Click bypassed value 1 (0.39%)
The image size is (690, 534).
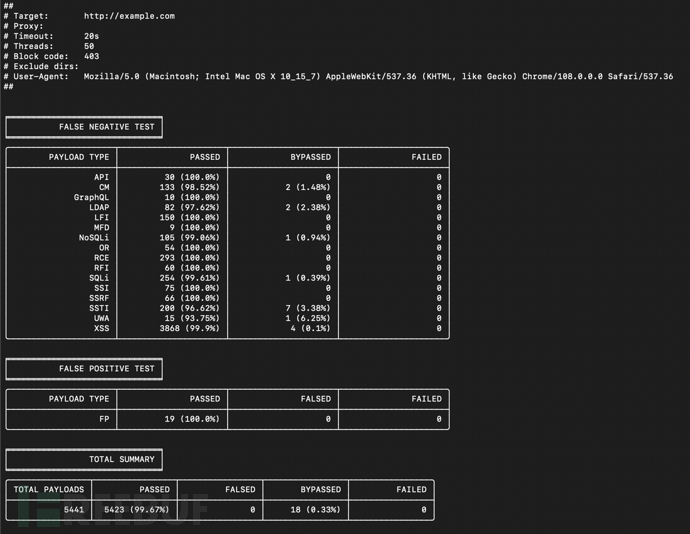[308, 279]
